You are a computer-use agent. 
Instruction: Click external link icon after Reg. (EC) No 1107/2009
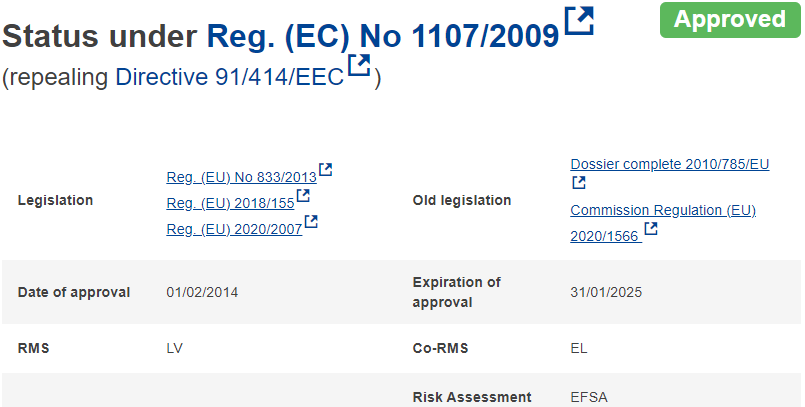click(579, 21)
